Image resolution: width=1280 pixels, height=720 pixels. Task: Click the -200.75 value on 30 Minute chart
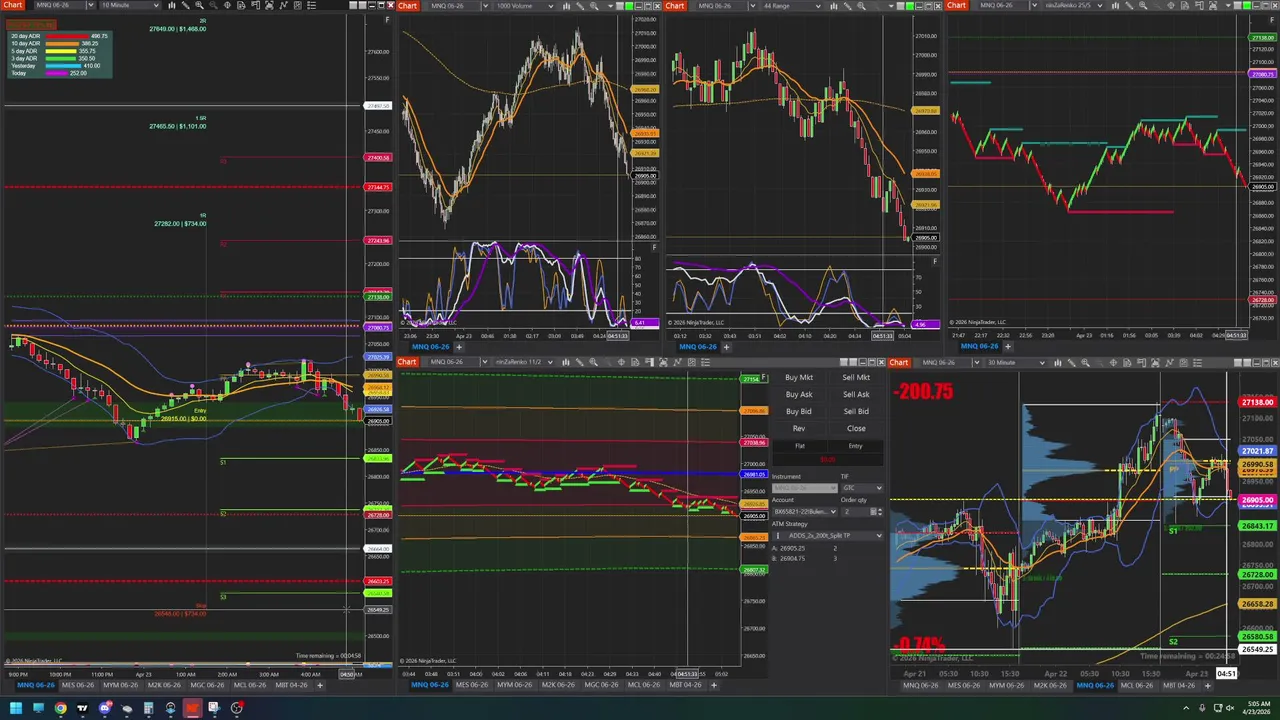point(923,392)
